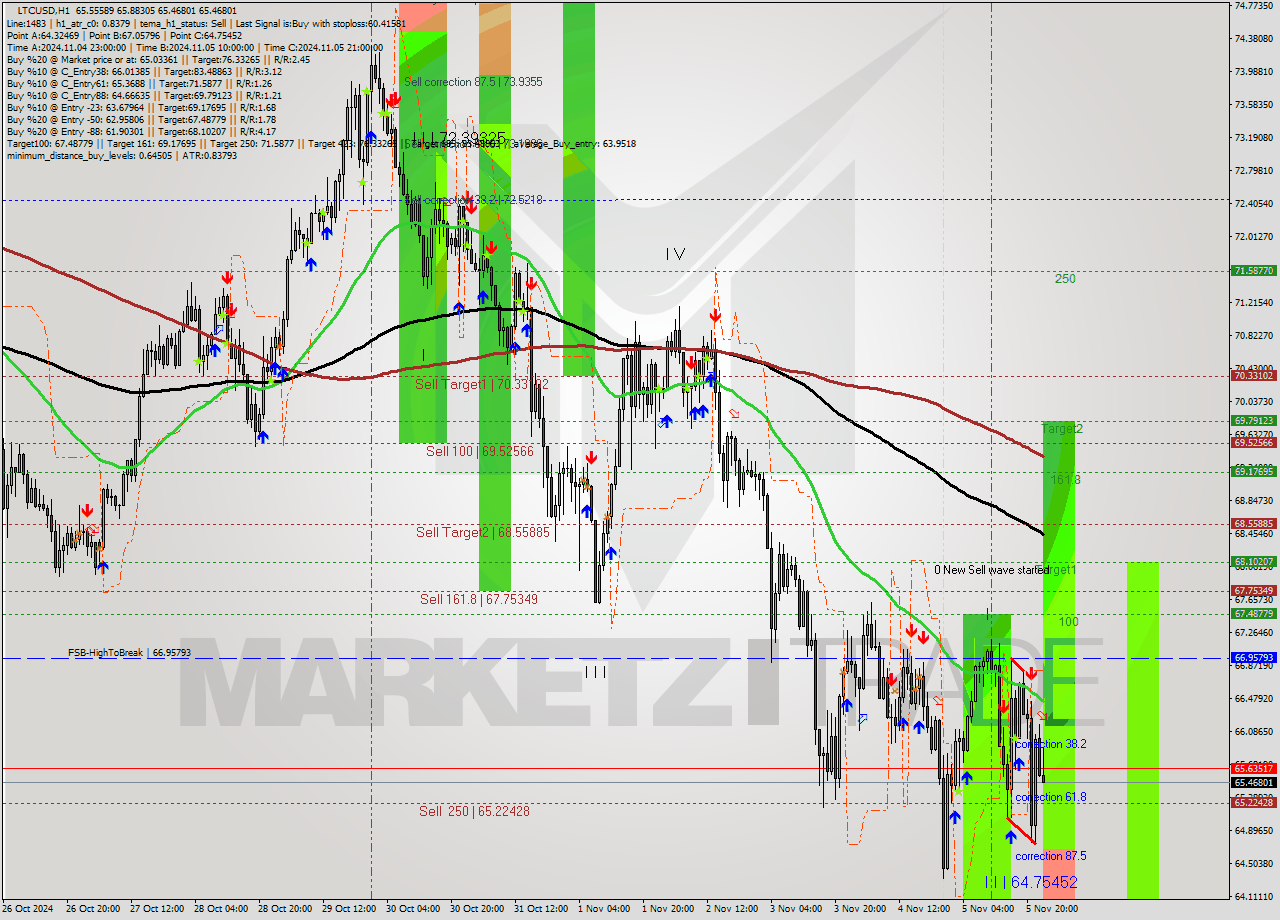
Task: Click the green '100' level label
Action: click(1068, 622)
